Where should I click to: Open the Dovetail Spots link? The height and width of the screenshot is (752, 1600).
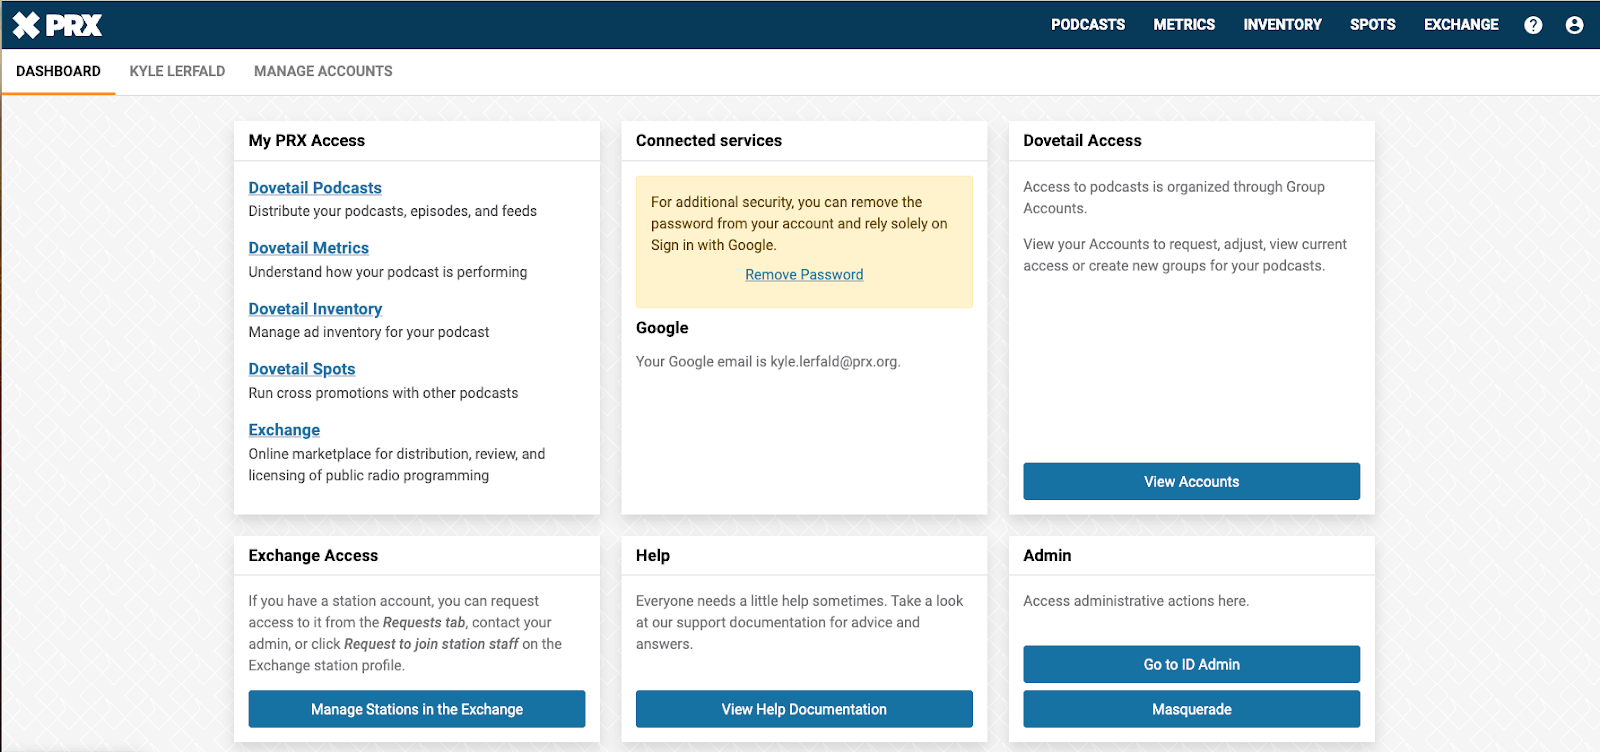pyautogui.click(x=302, y=369)
